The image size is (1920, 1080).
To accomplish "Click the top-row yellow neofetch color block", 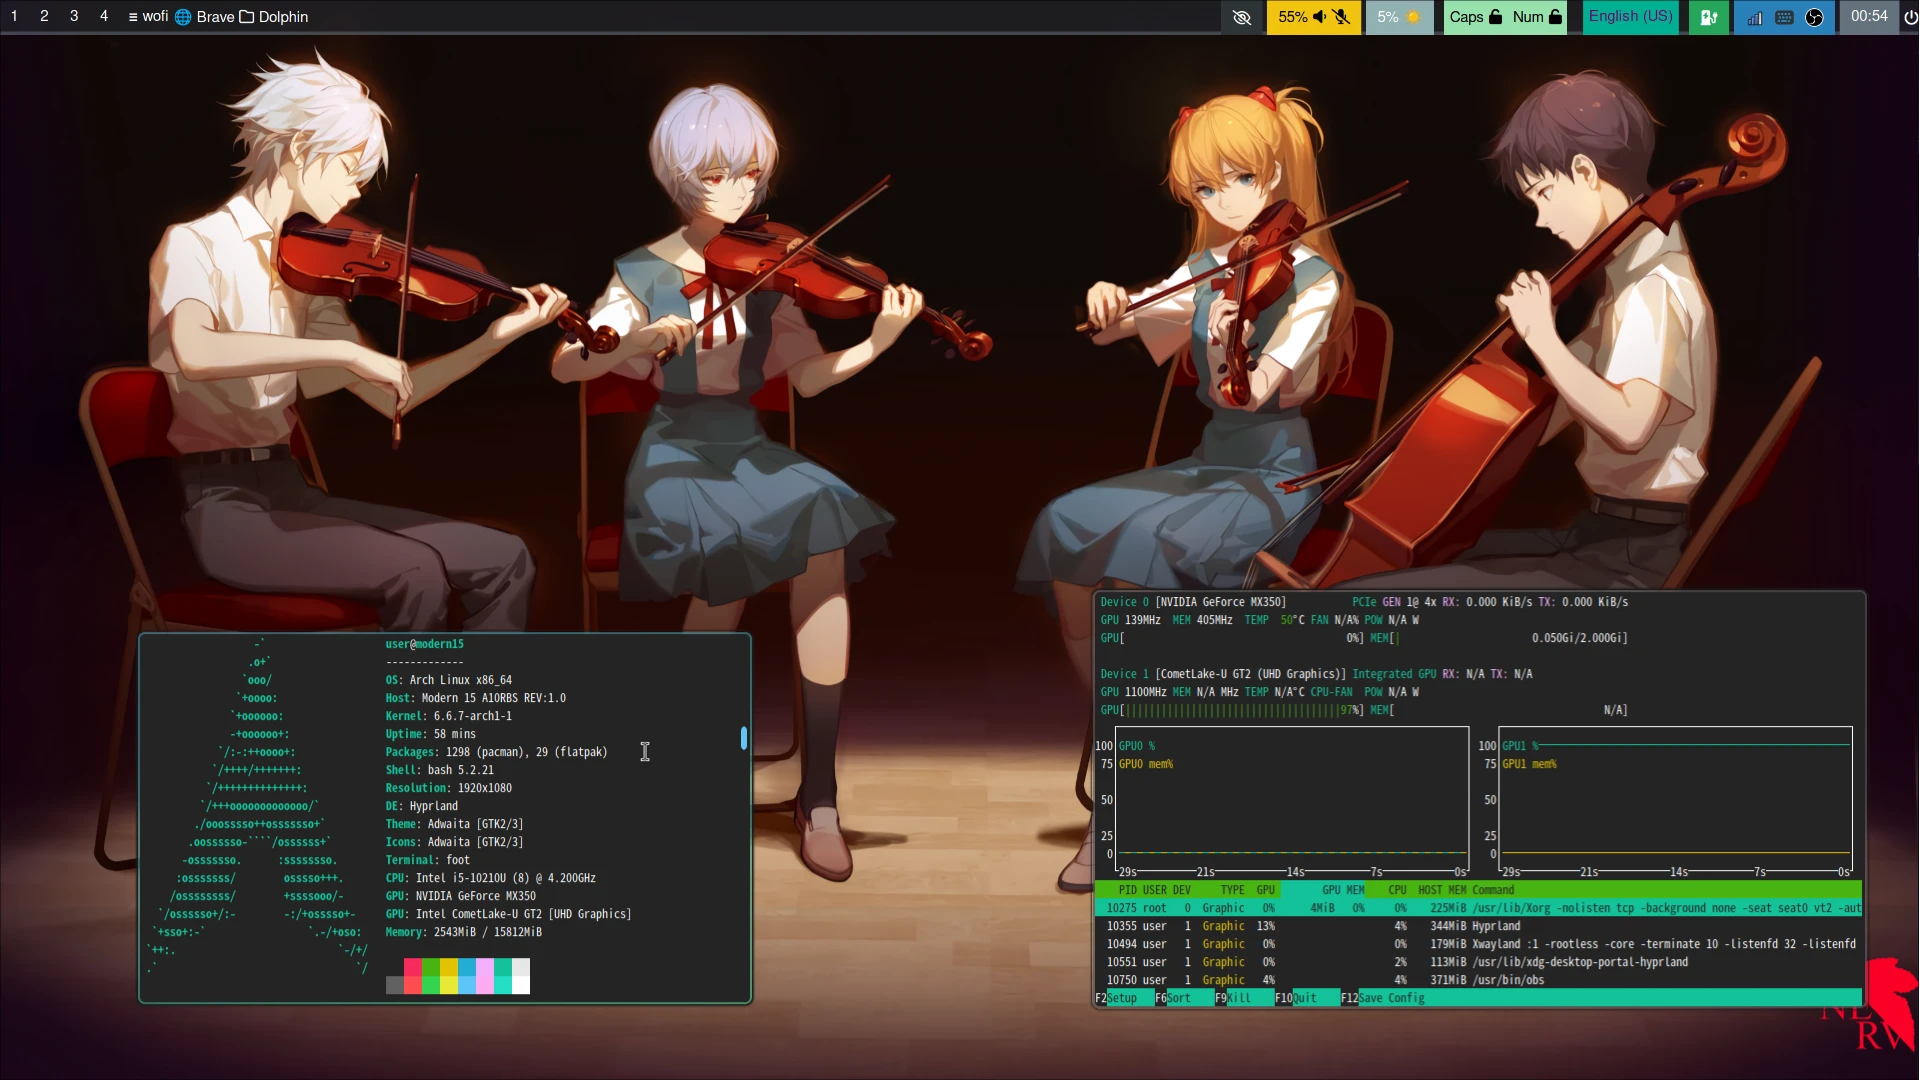I will coord(449,967).
